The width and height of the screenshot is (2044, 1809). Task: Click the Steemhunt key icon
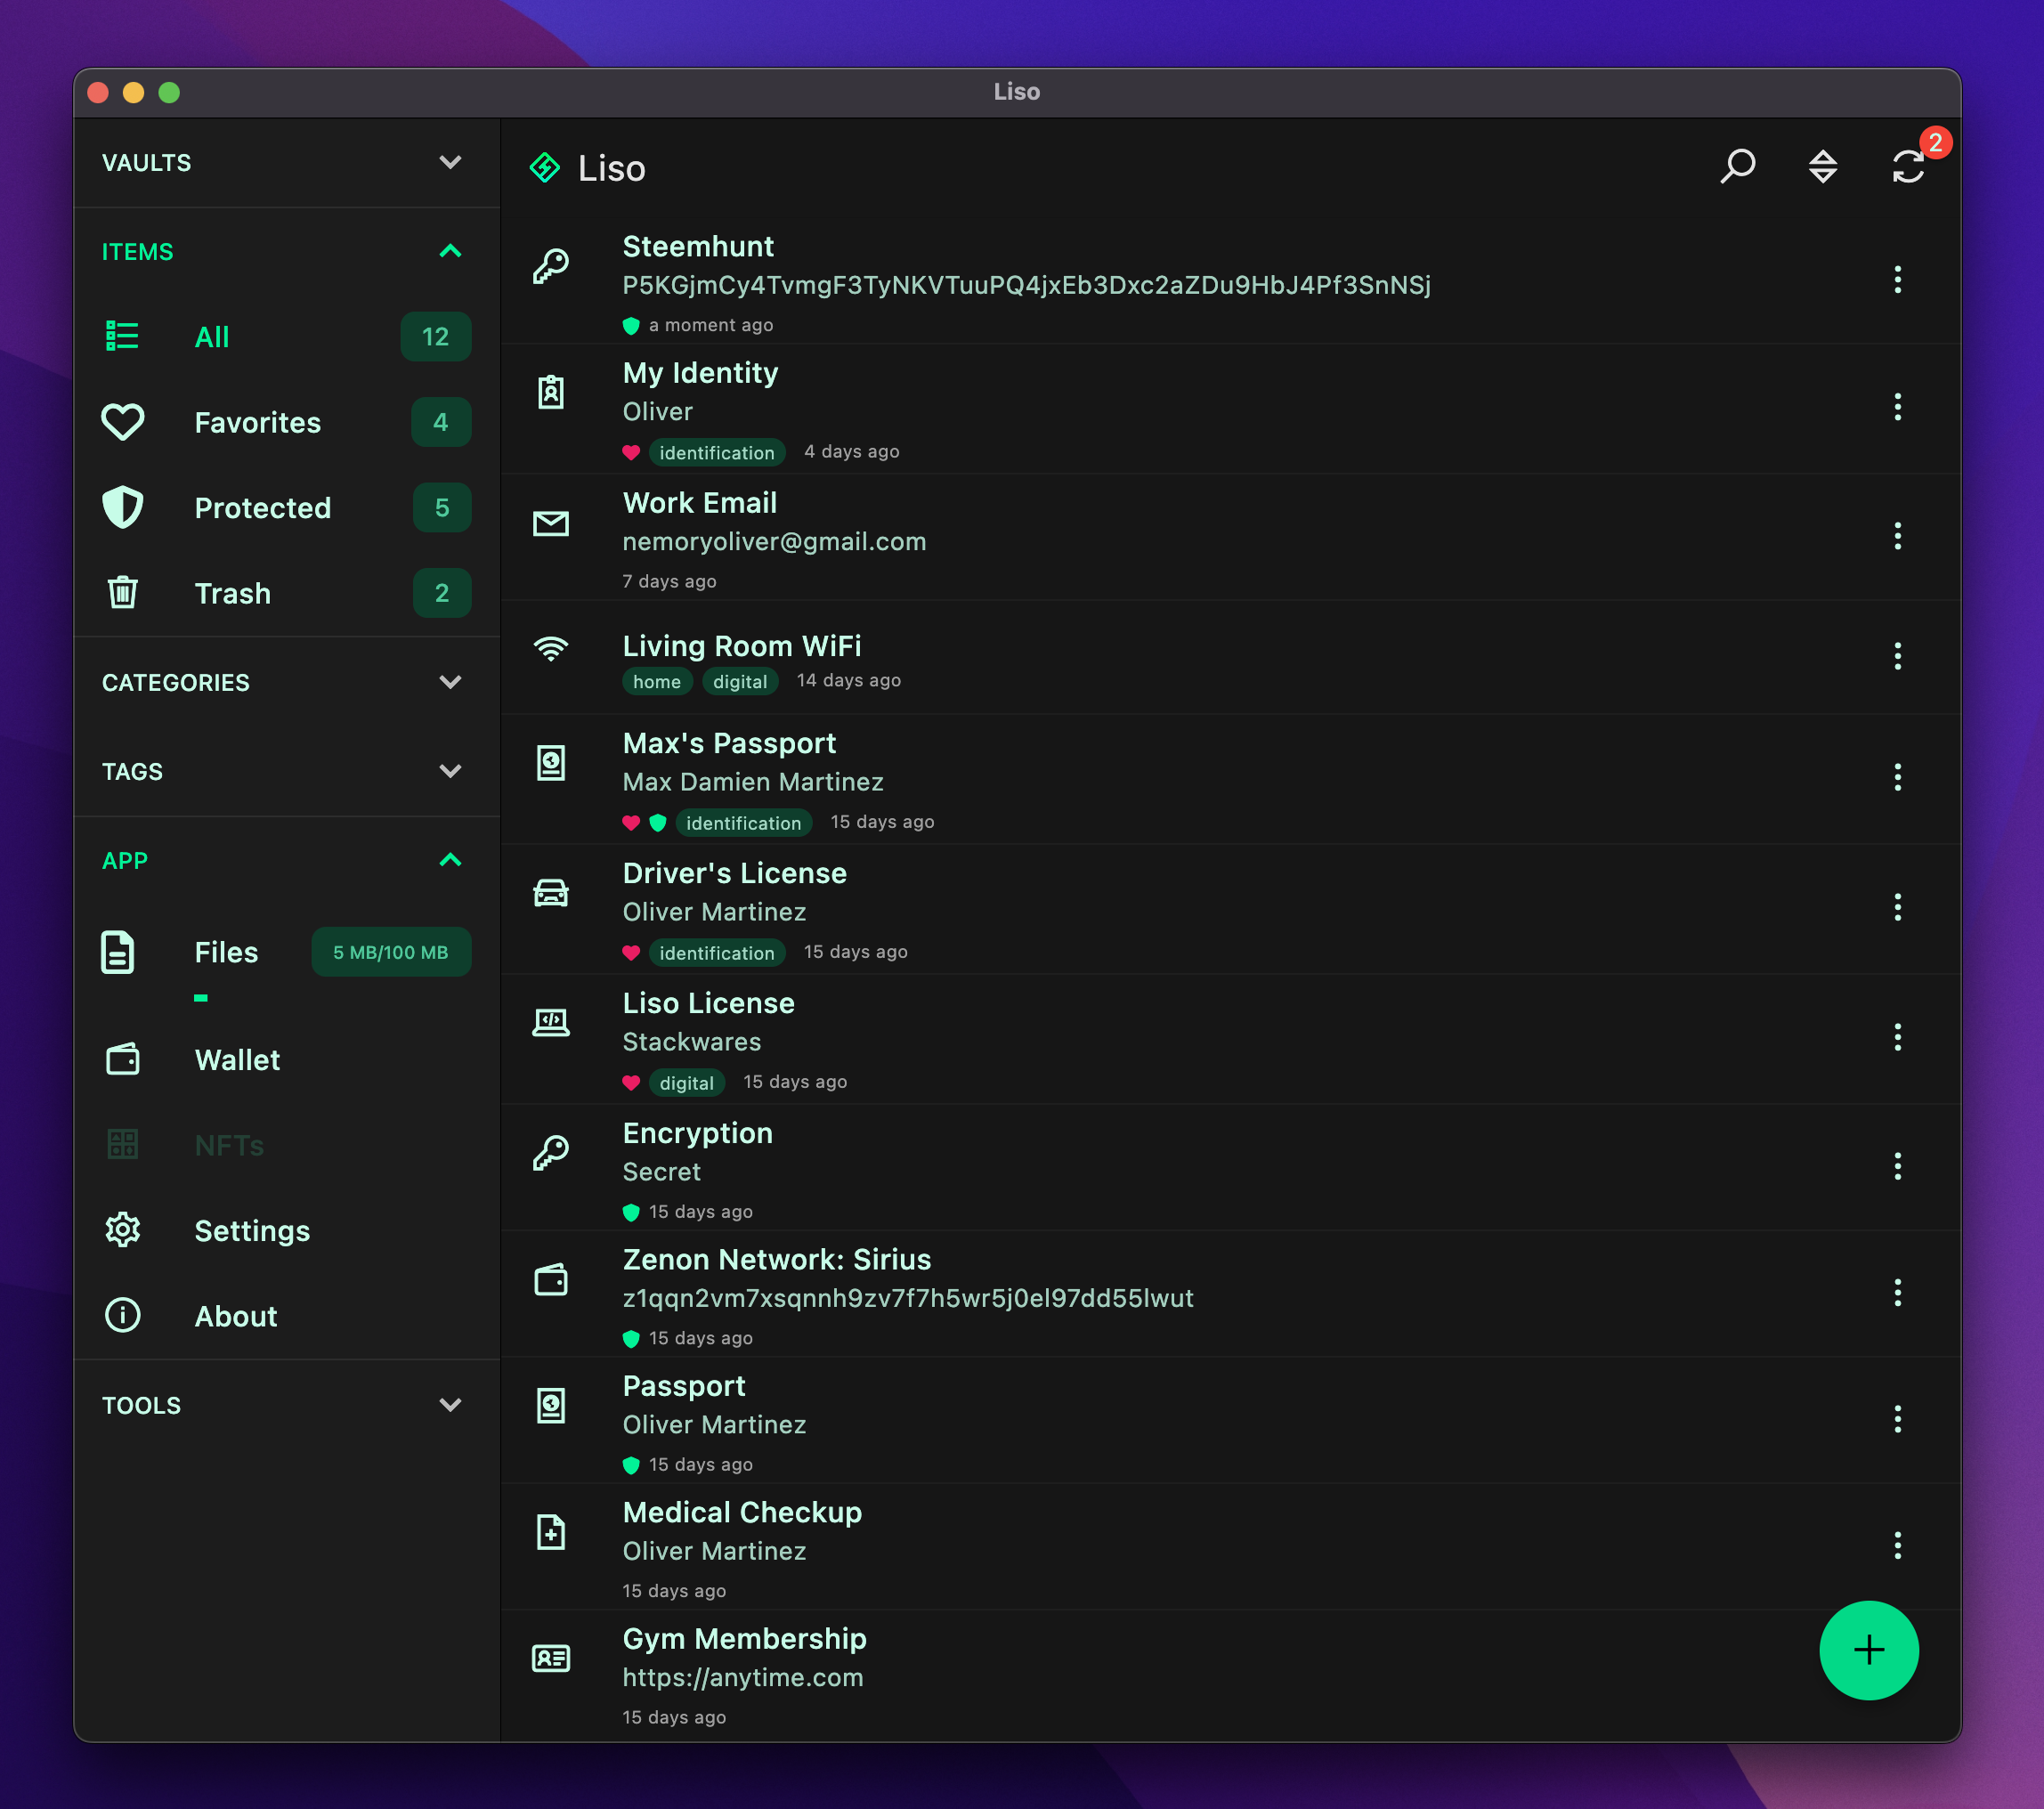coord(551,267)
